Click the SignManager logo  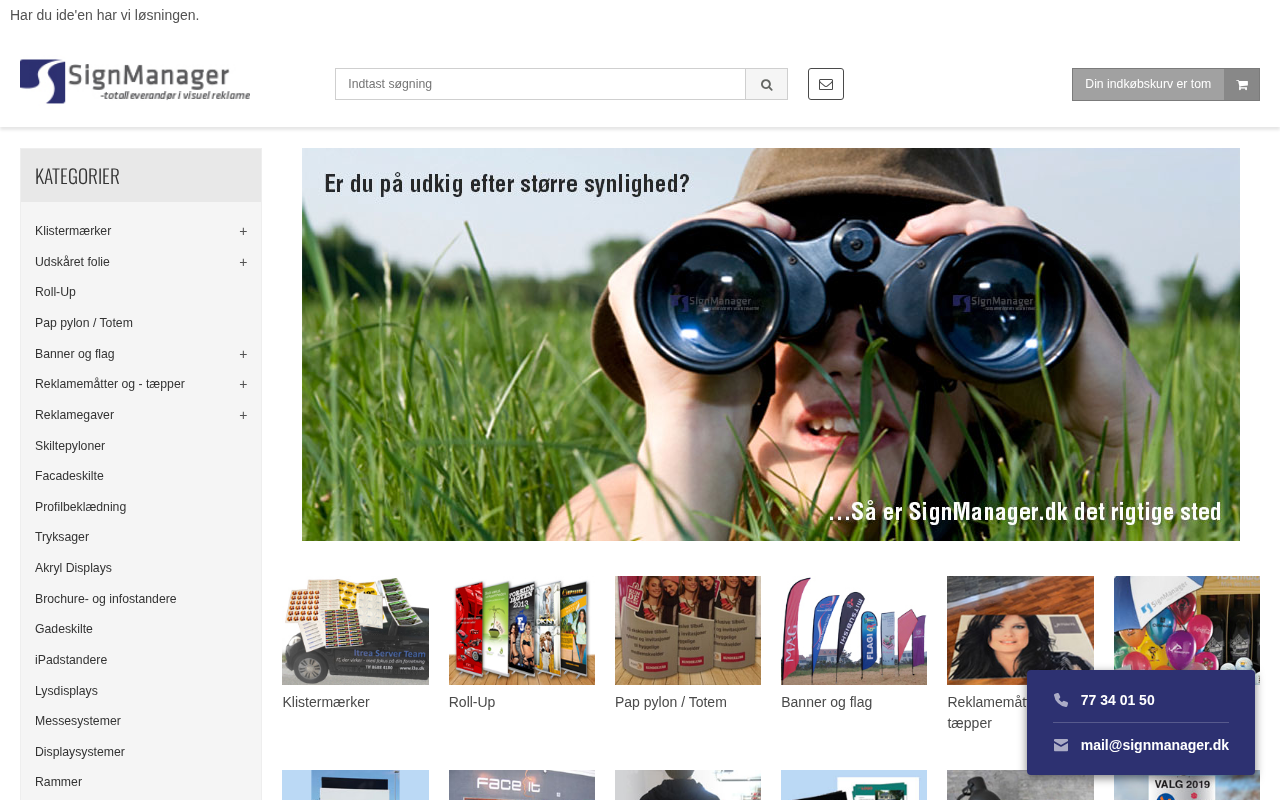(x=135, y=81)
